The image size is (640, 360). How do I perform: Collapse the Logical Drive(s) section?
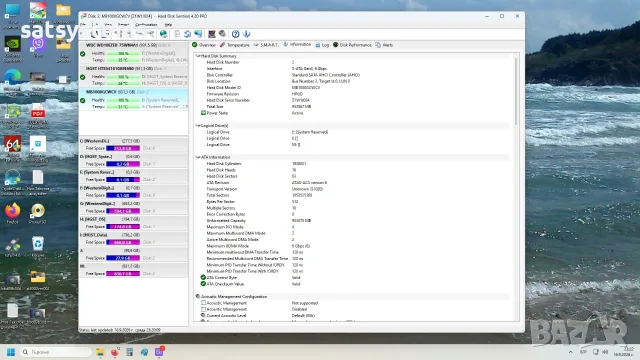[198, 126]
